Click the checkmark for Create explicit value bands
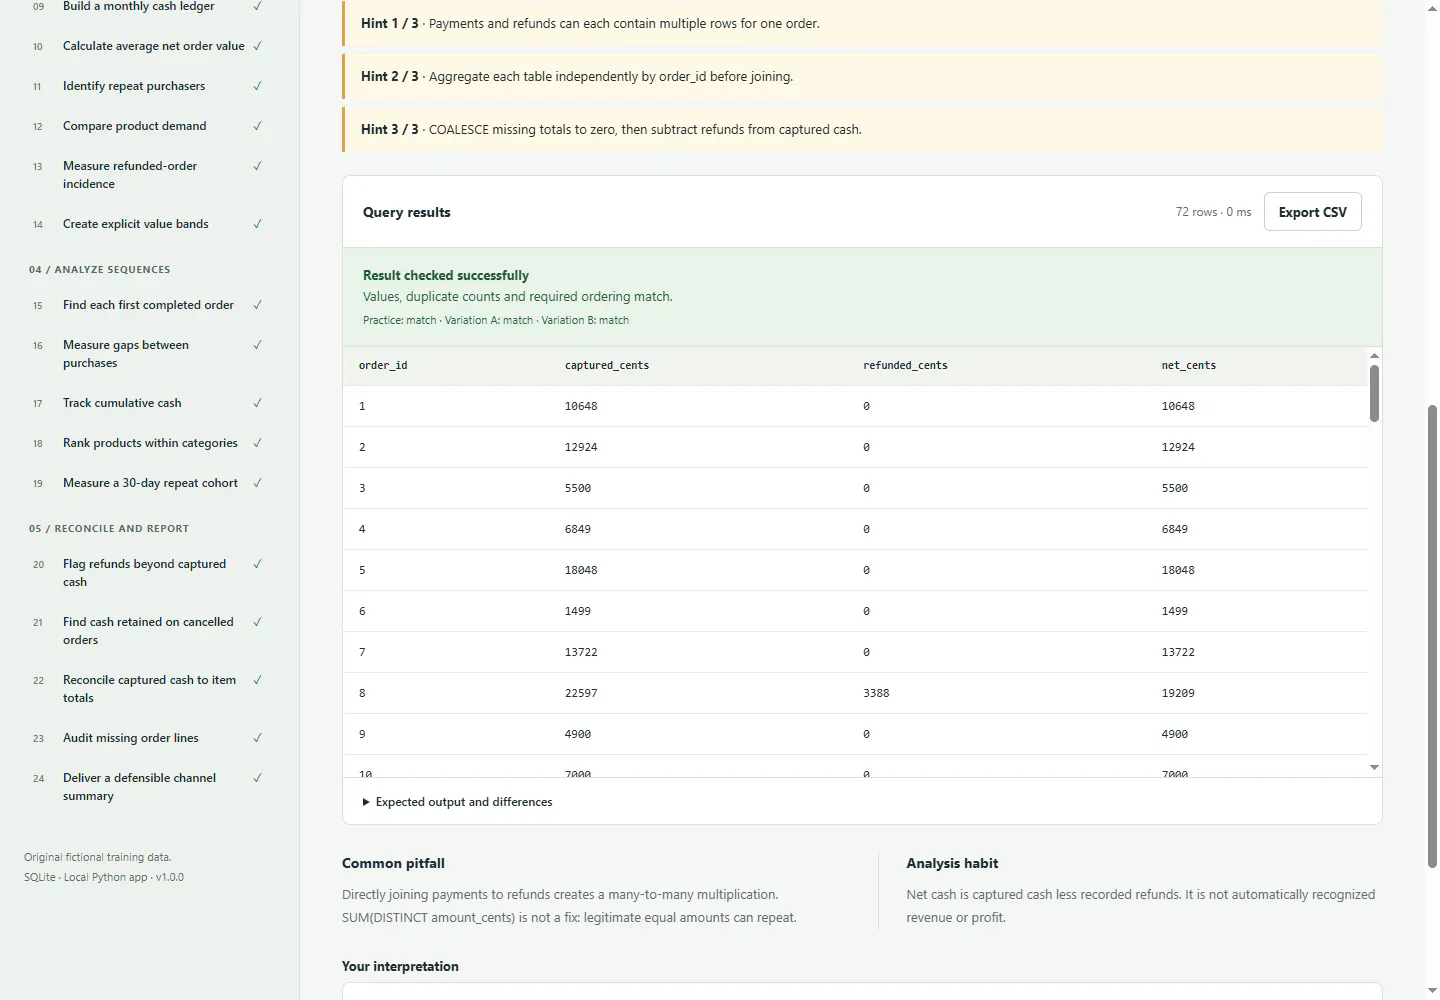 257,224
